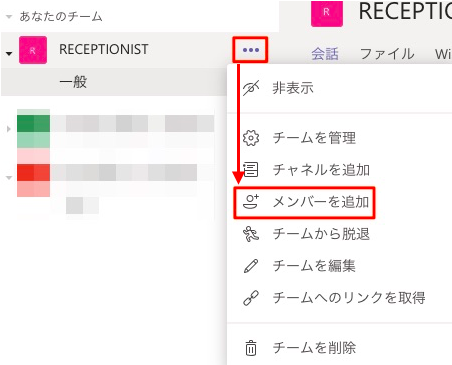Click the pencil icon for チームを編集
452x365 pixels.
tap(251, 266)
